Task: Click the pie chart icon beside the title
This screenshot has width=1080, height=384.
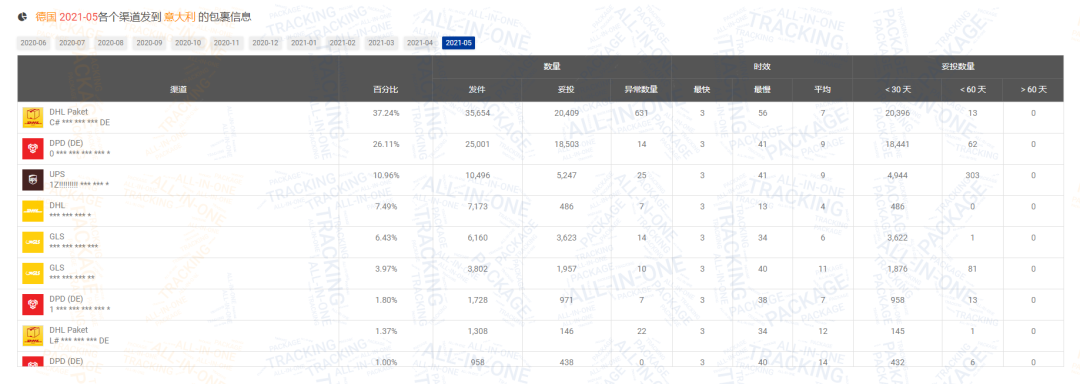Action: coord(23,17)
